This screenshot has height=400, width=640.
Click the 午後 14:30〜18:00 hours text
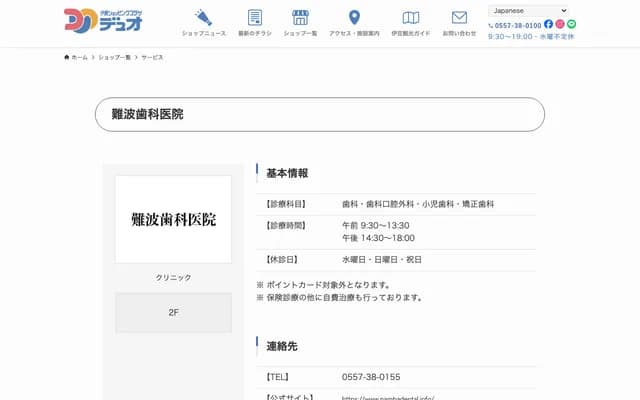pos(378,238)
